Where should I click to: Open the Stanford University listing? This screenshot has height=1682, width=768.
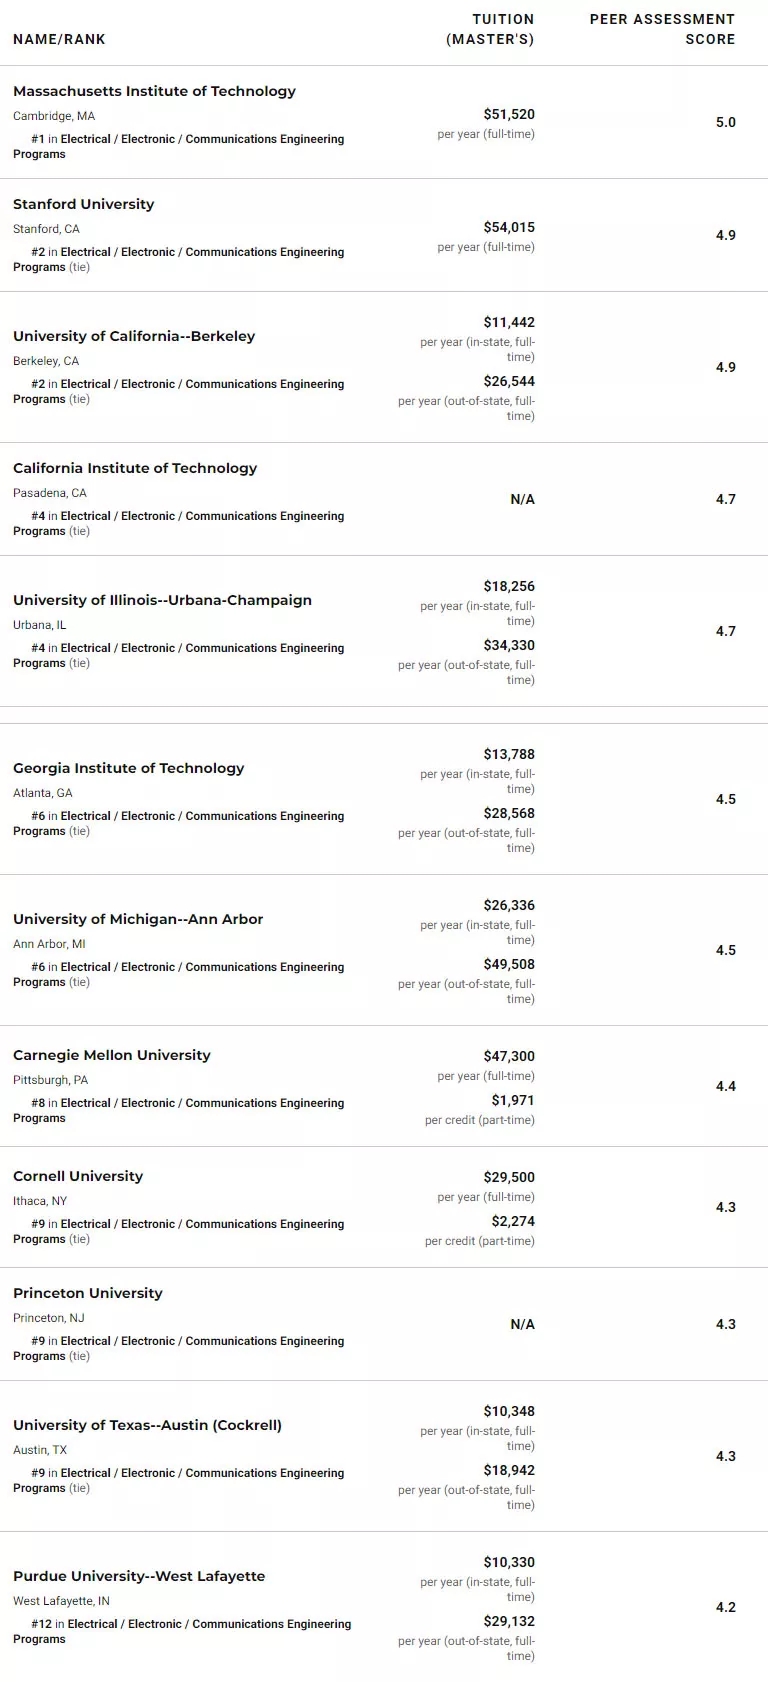click(83, 204)
